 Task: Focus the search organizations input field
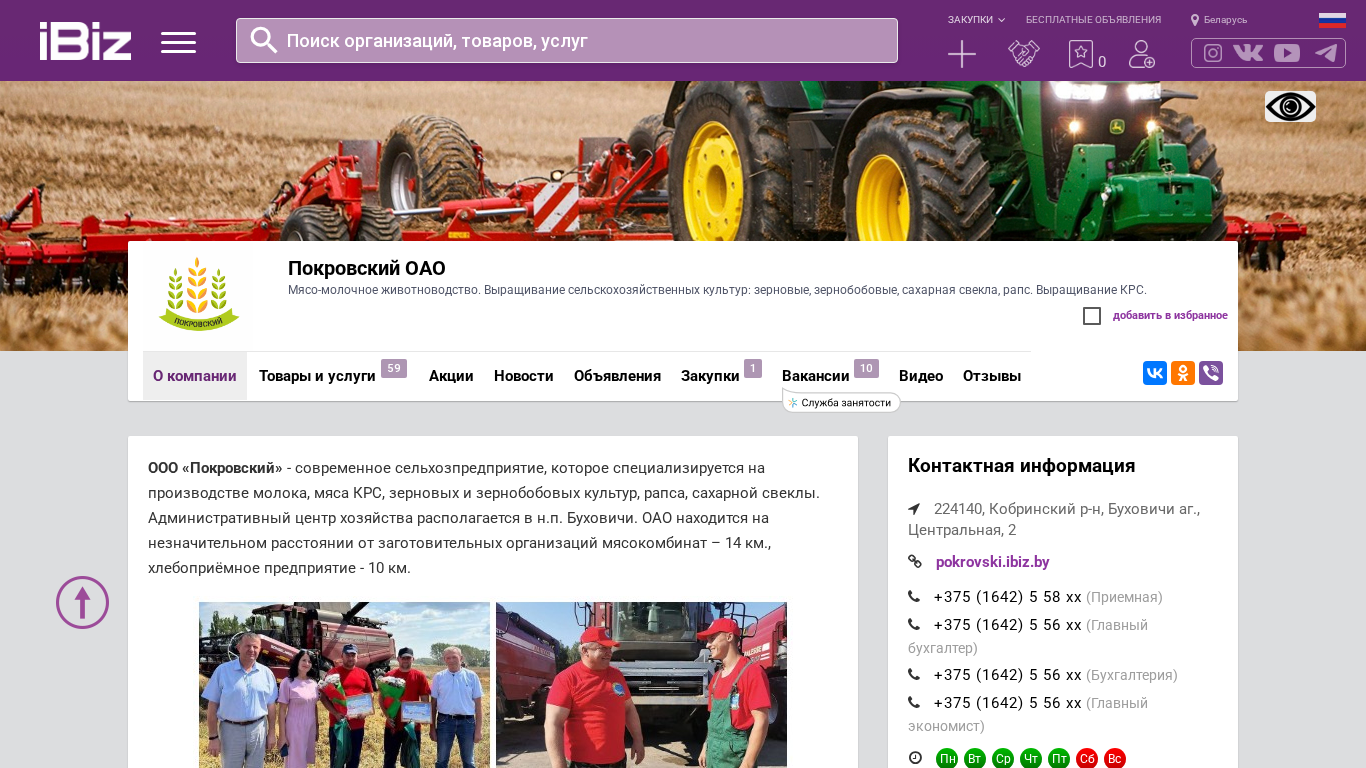[x=567, y=40]
